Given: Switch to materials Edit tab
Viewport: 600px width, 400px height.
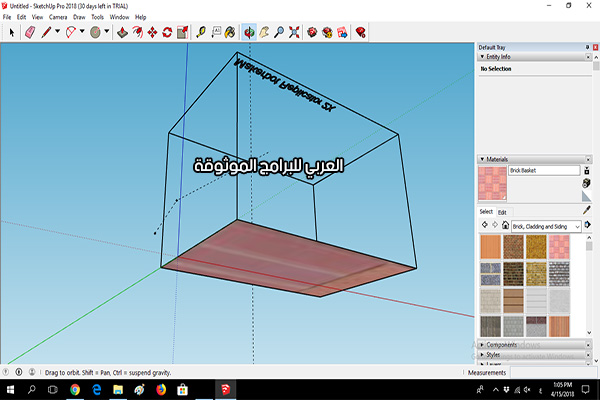Looking at the screenshot, I should click(502, 212).
